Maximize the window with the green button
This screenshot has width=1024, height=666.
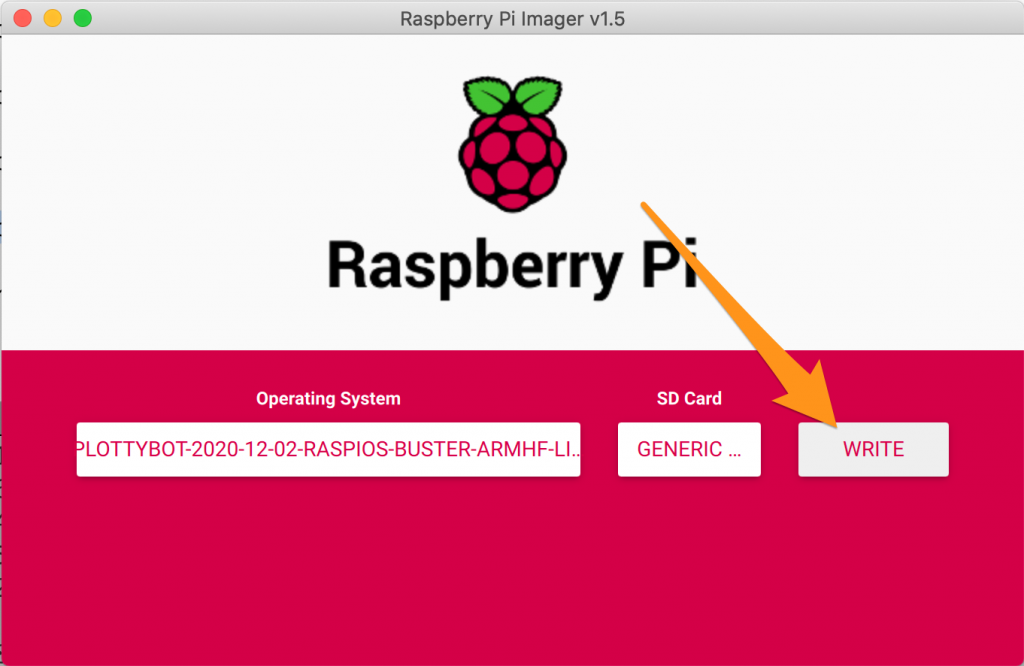click(x=83, y=18)
